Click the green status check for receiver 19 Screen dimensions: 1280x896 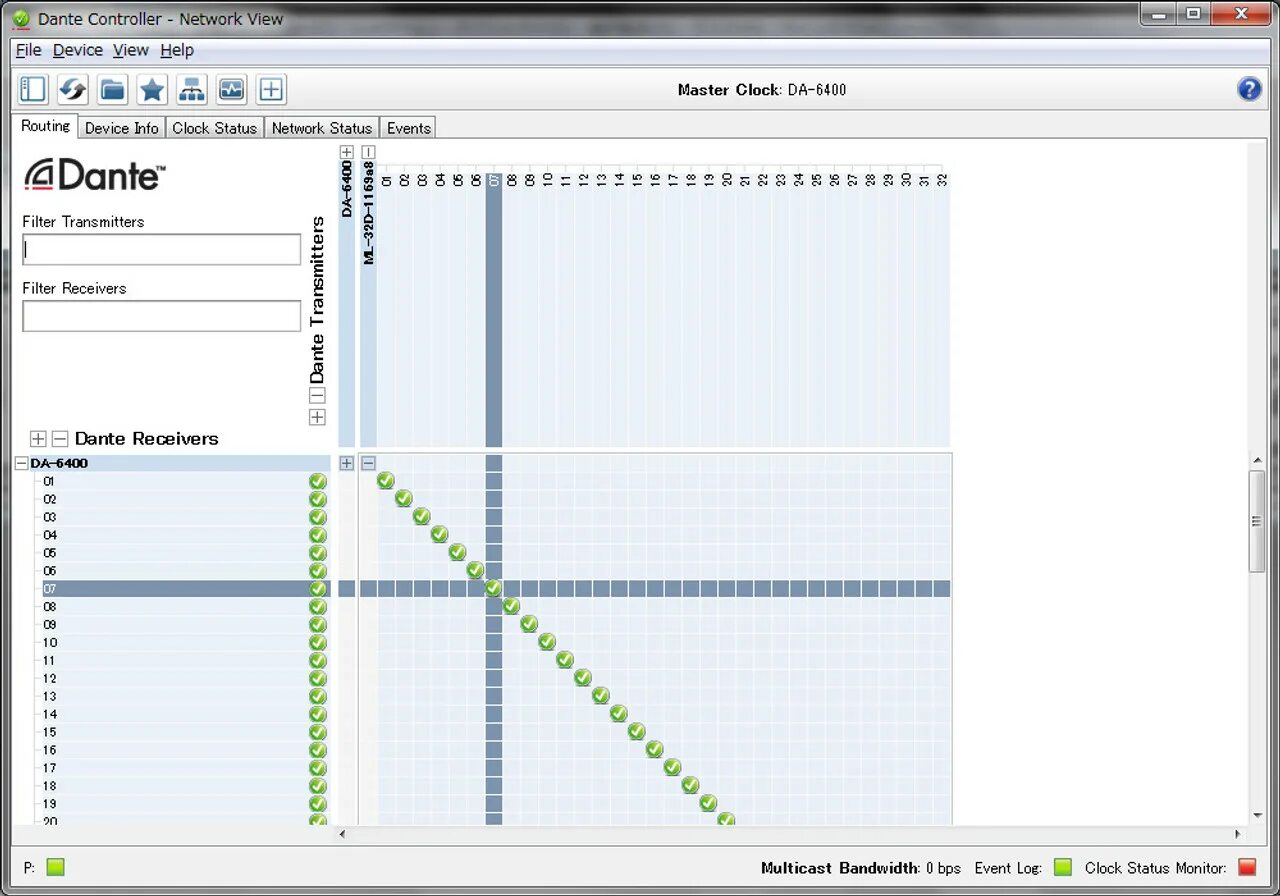pyautogui.click(x=318, y=804)
